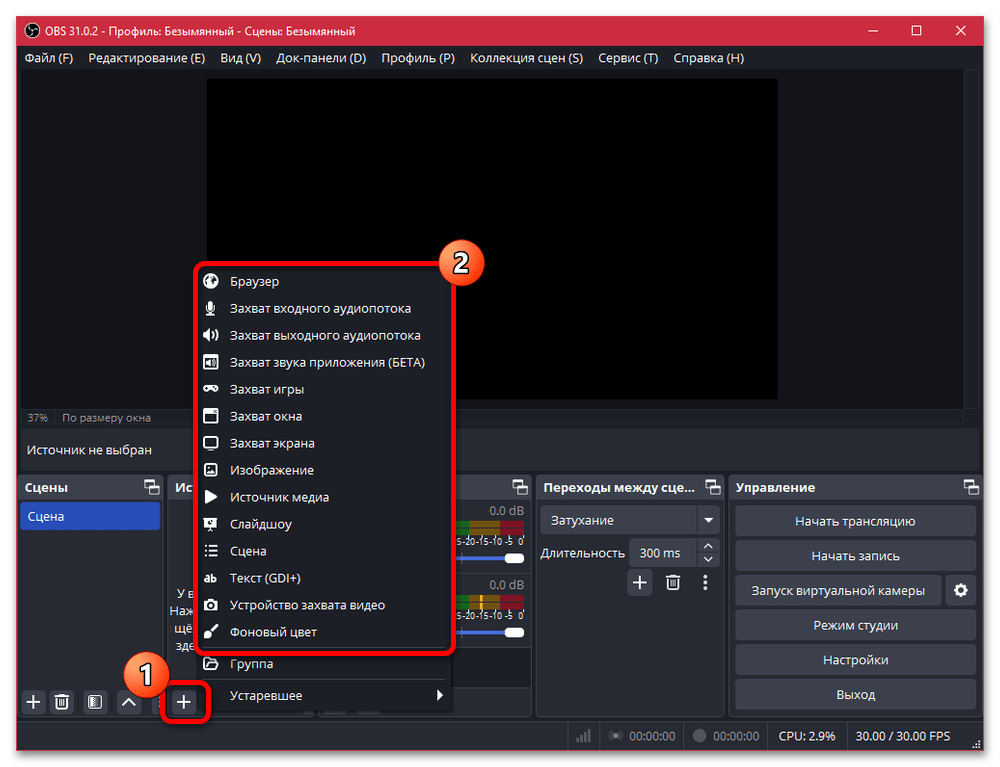1000x767 pixels.
Task: Open По размеру окна scaling selector
Action: click(x=107, y=418)
